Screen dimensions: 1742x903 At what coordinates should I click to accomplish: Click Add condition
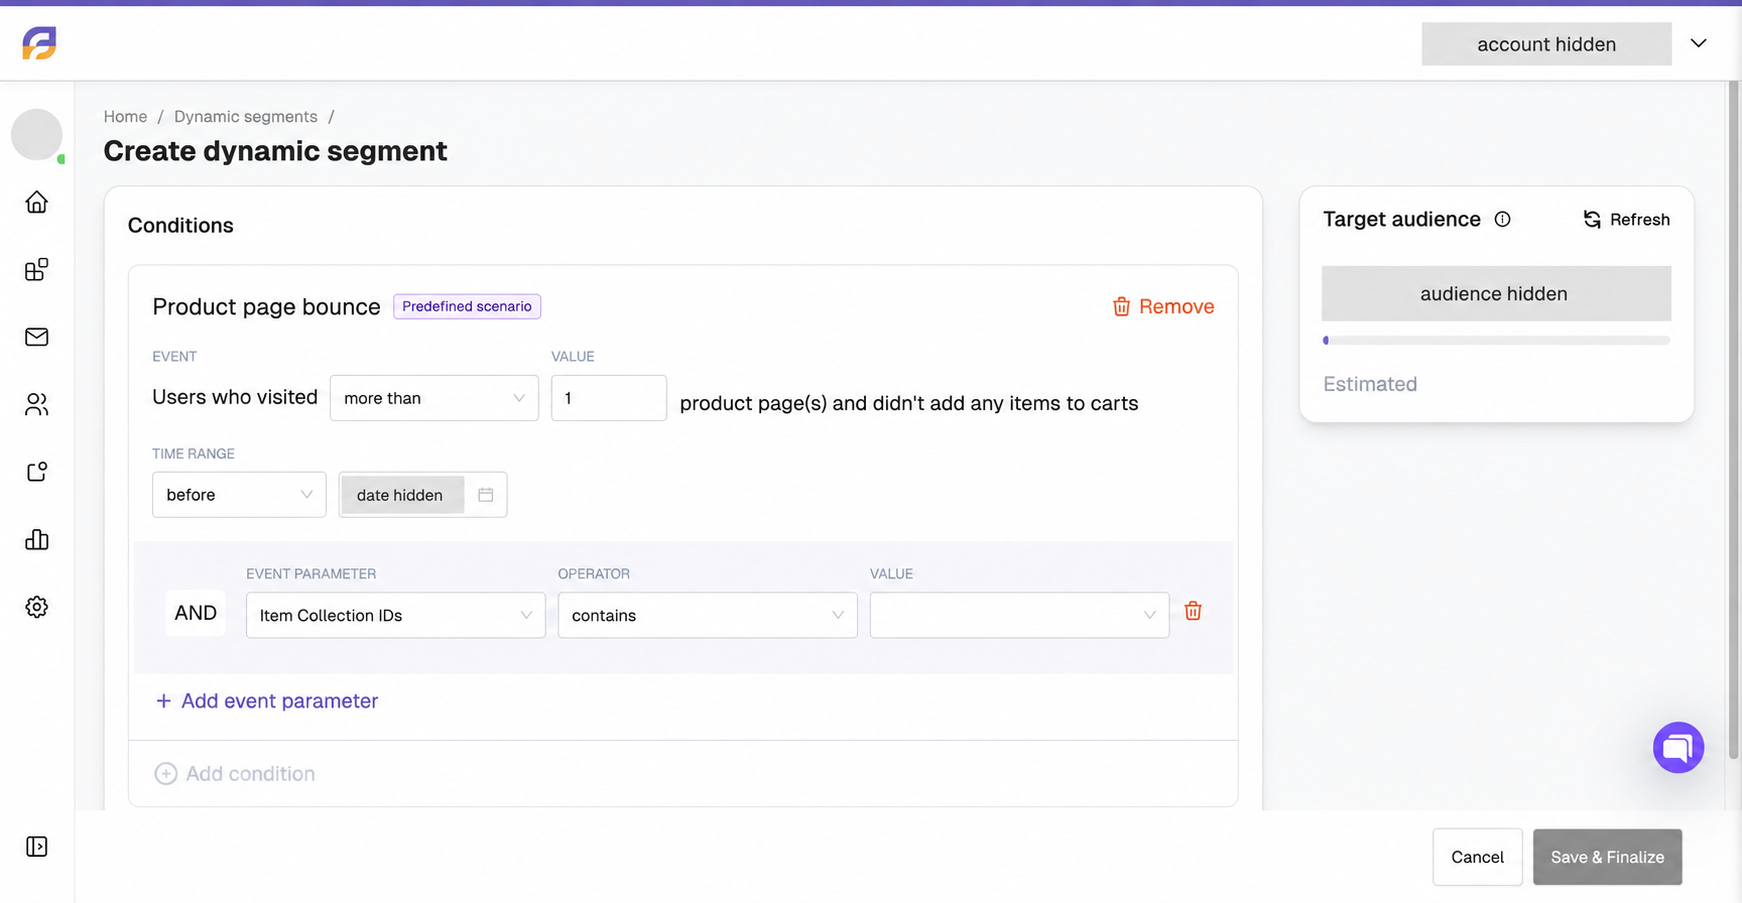pyautogui.click(x=235, y=774)
